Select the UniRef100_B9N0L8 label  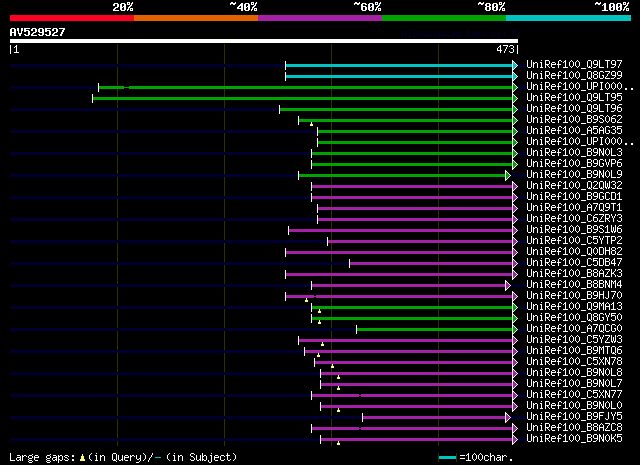click(574, 373)
